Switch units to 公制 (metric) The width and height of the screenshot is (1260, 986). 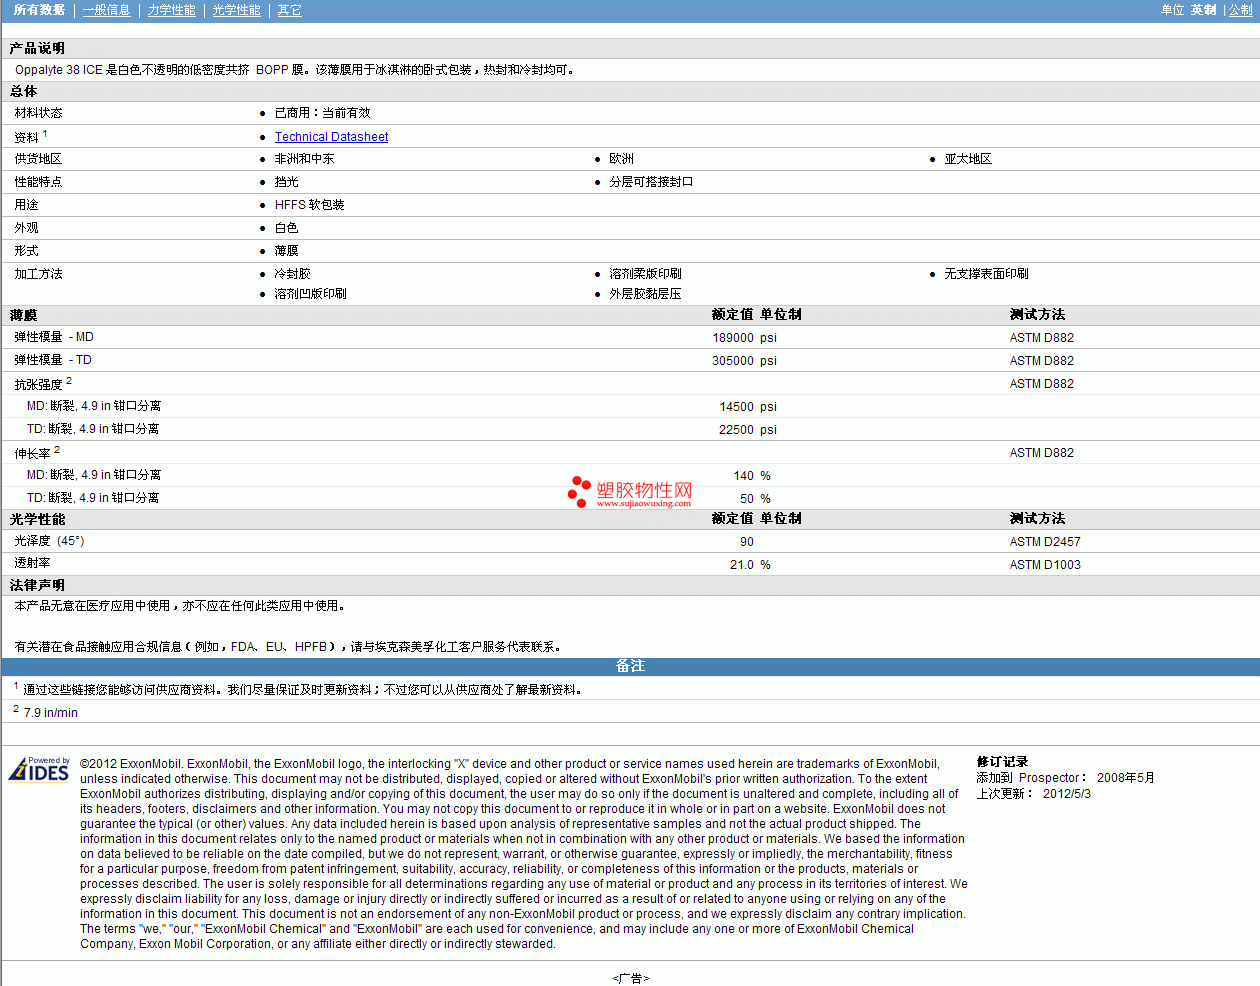click(x=1240, y=10)
